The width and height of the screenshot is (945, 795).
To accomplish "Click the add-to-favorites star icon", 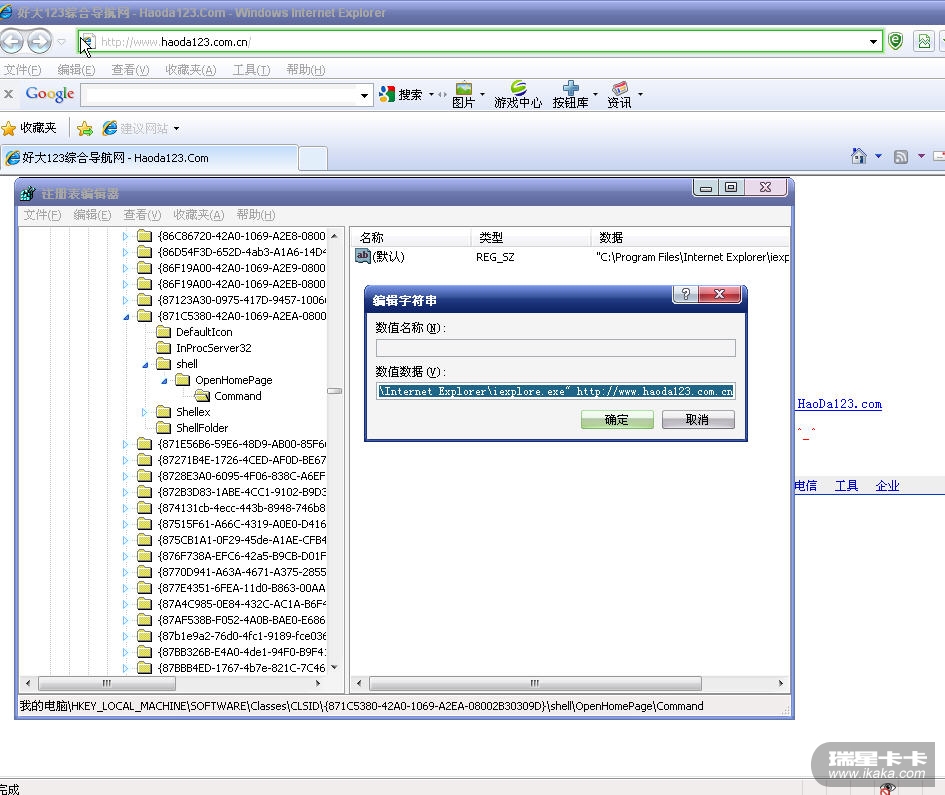I will (x=85, y=128).
